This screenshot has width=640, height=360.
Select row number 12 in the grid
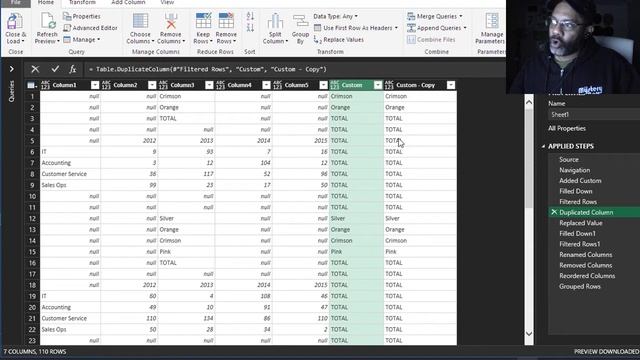pyautogui.click(x=32, y=218)
